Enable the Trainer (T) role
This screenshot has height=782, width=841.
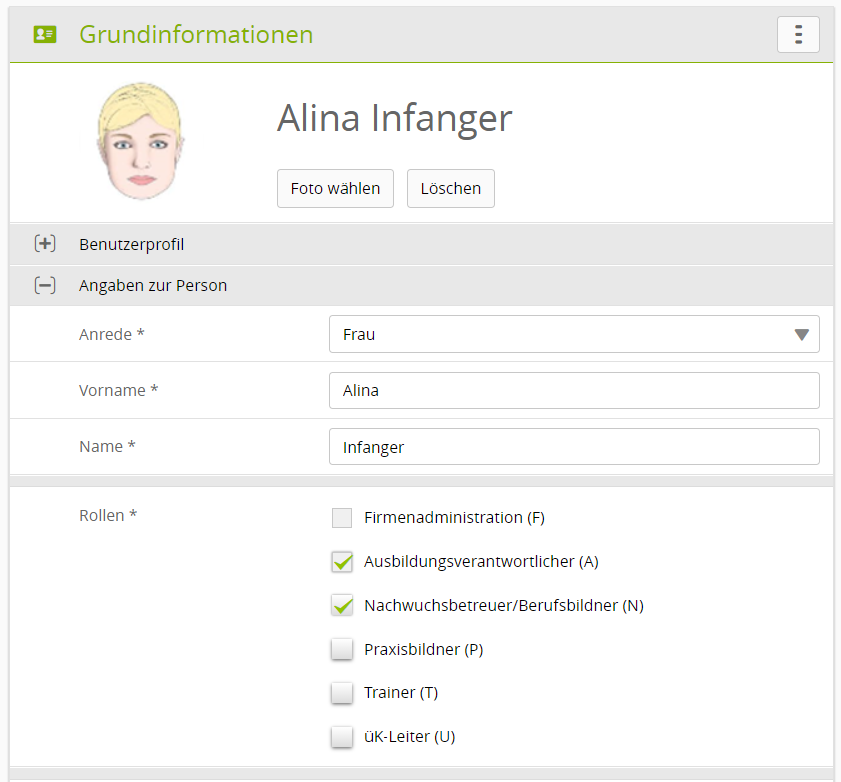coord(342,693)
